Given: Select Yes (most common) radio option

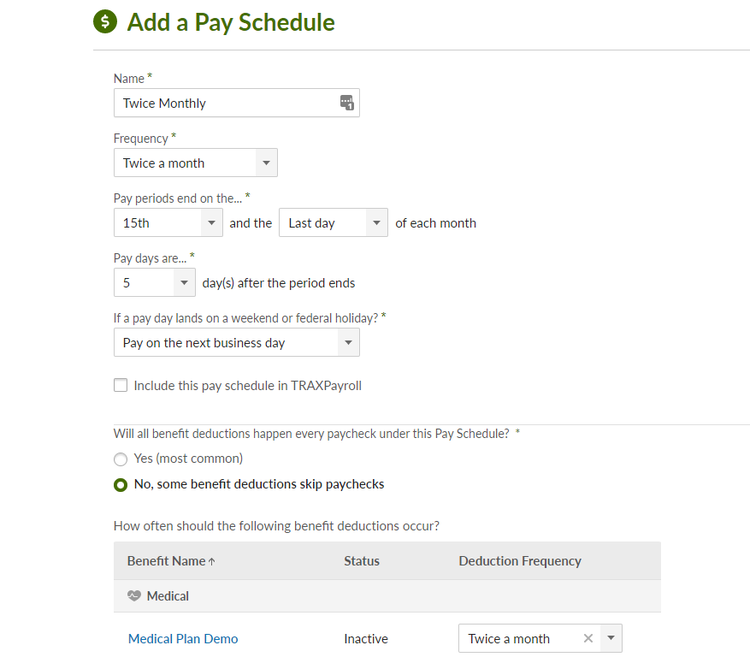Looking at the screenshot, I should (x=121, y=459).
